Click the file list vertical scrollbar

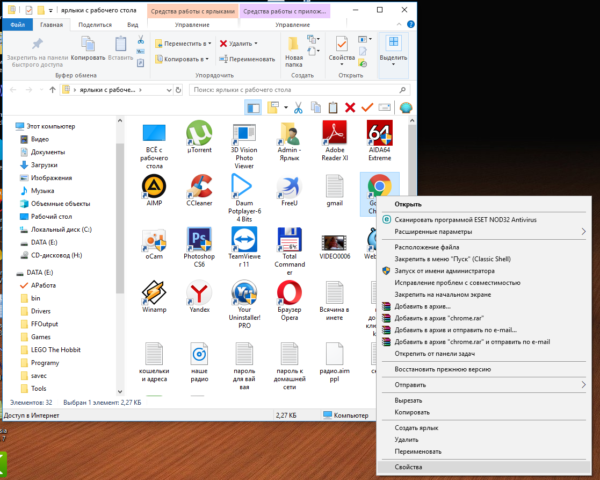pos(412,161)
